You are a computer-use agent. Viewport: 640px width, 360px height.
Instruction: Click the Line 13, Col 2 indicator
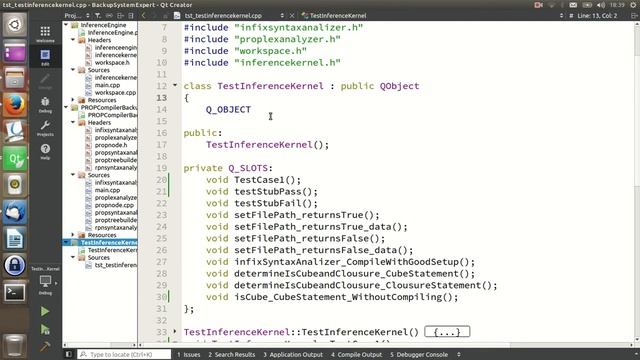pos(597,16)
